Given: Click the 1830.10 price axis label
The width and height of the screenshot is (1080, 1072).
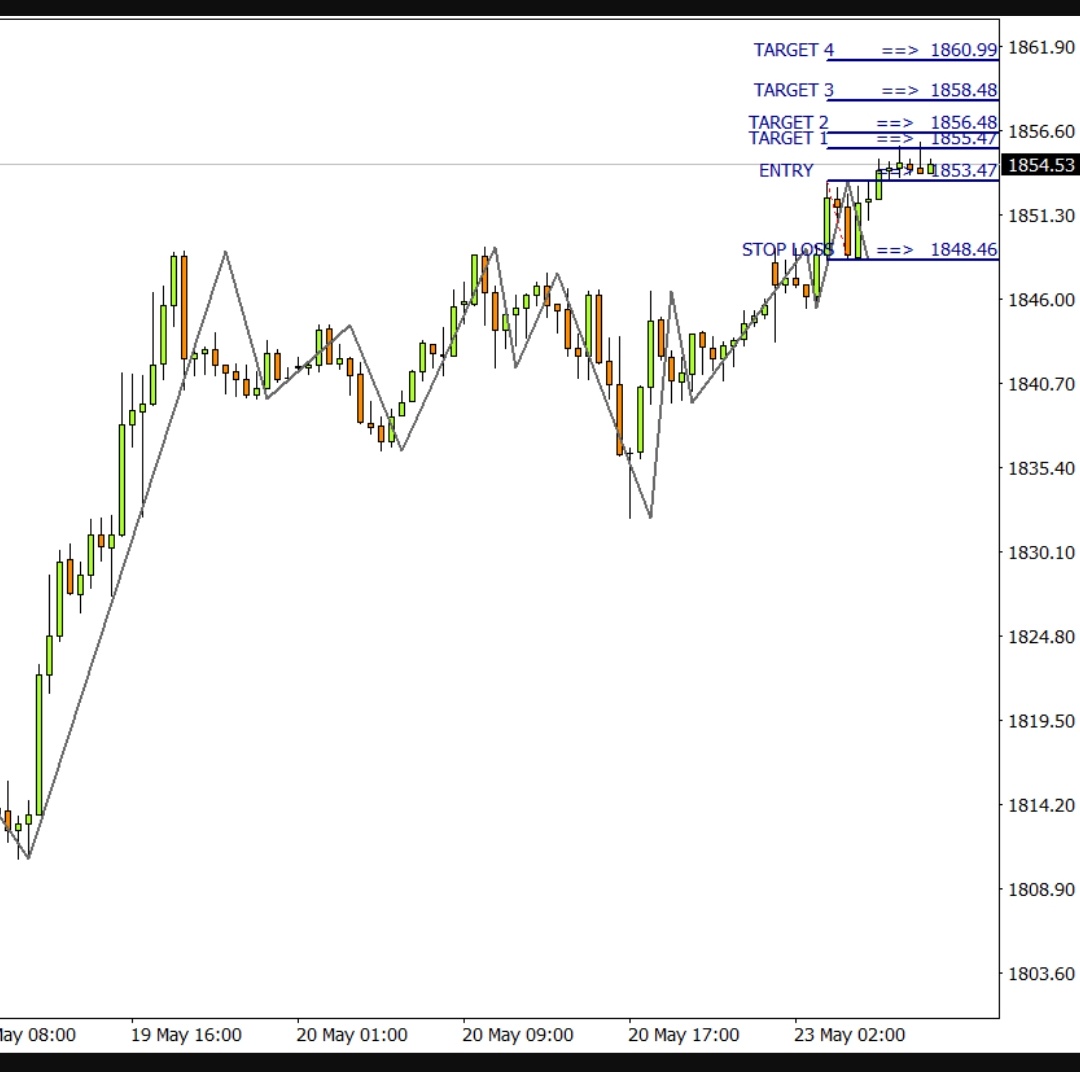Looking at the screenshot, I should (x=1041, y=553).
